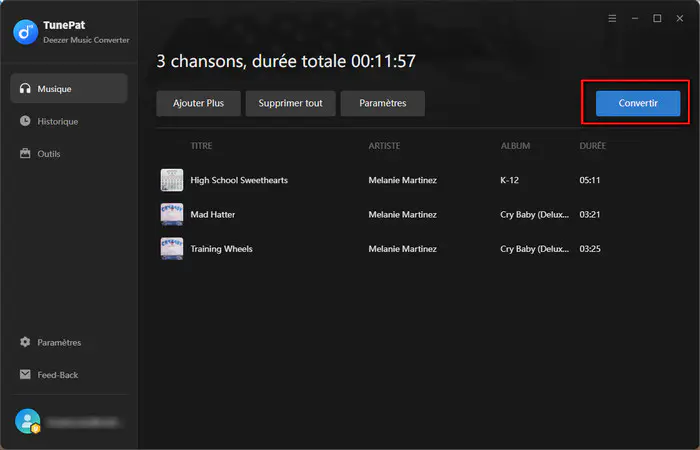Click the DURÉE column header
Screen dimensions: 700x450
click(x=592, y=146)
